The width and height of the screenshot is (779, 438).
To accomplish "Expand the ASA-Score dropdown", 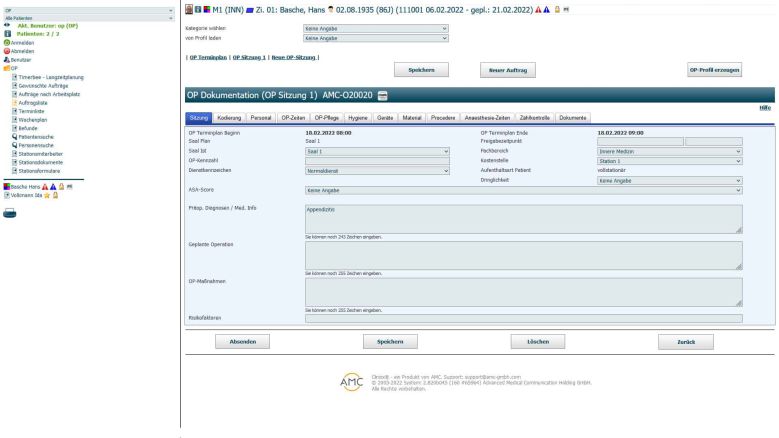I will click(522, 189).
